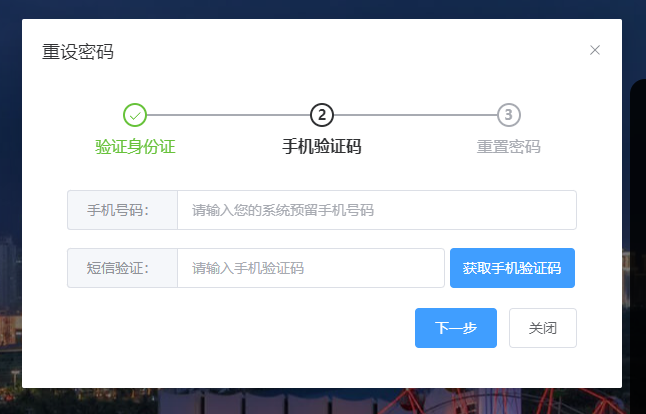Close the 重设密码 dialog with the X icon

pos(595,50)
